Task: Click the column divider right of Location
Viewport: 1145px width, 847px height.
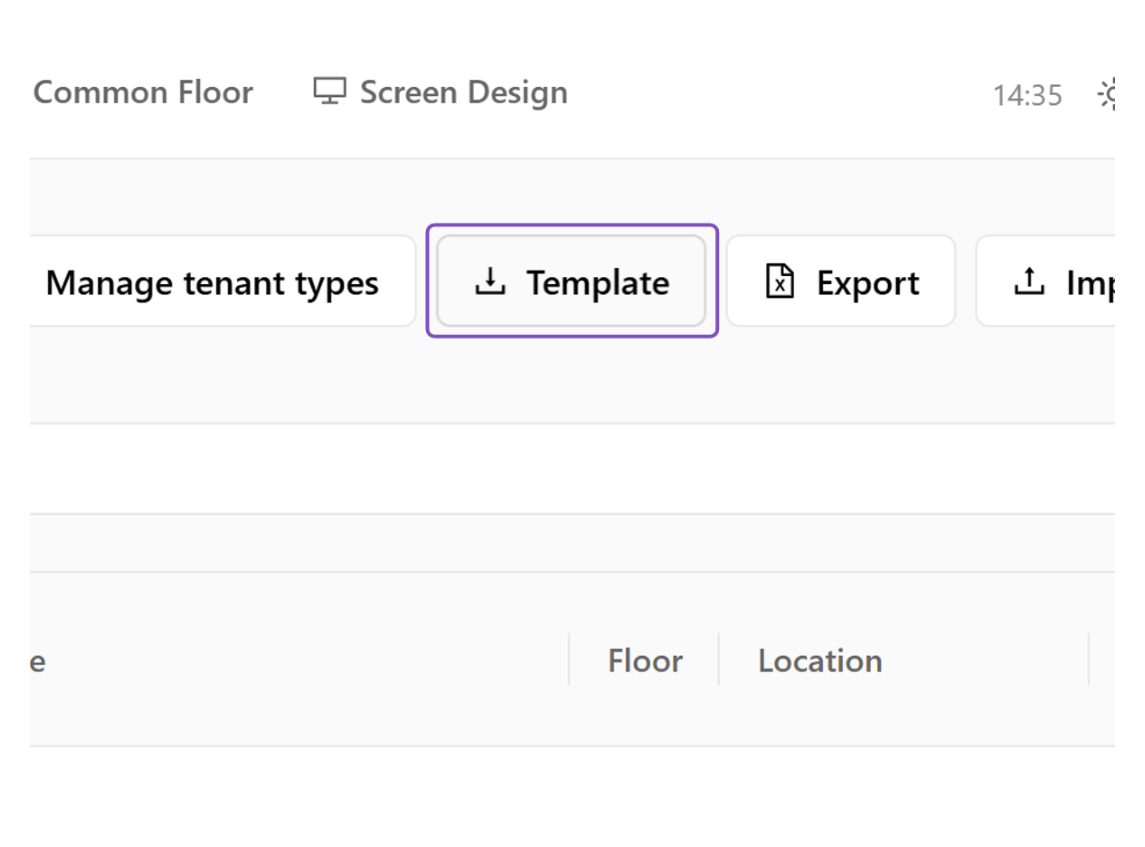Action: click(x=1089, y=659)
